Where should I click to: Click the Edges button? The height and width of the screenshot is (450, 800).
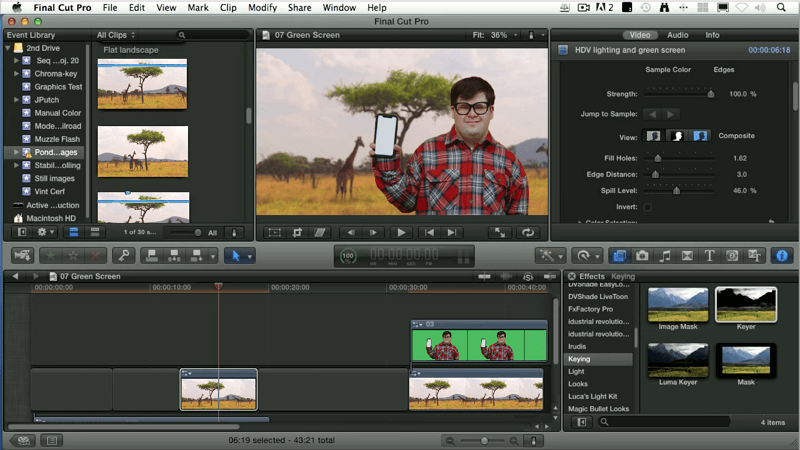click(x=723, y=69)
